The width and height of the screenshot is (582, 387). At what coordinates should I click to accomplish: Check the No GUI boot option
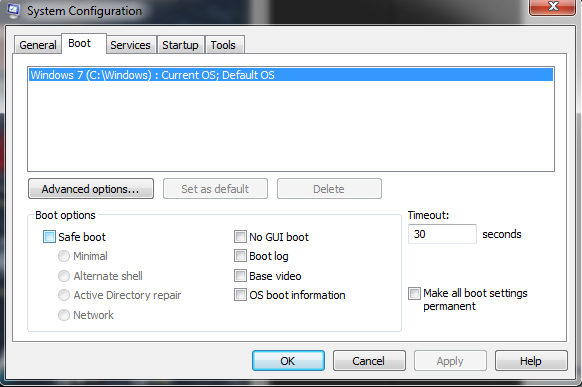(x=240, y=237)
